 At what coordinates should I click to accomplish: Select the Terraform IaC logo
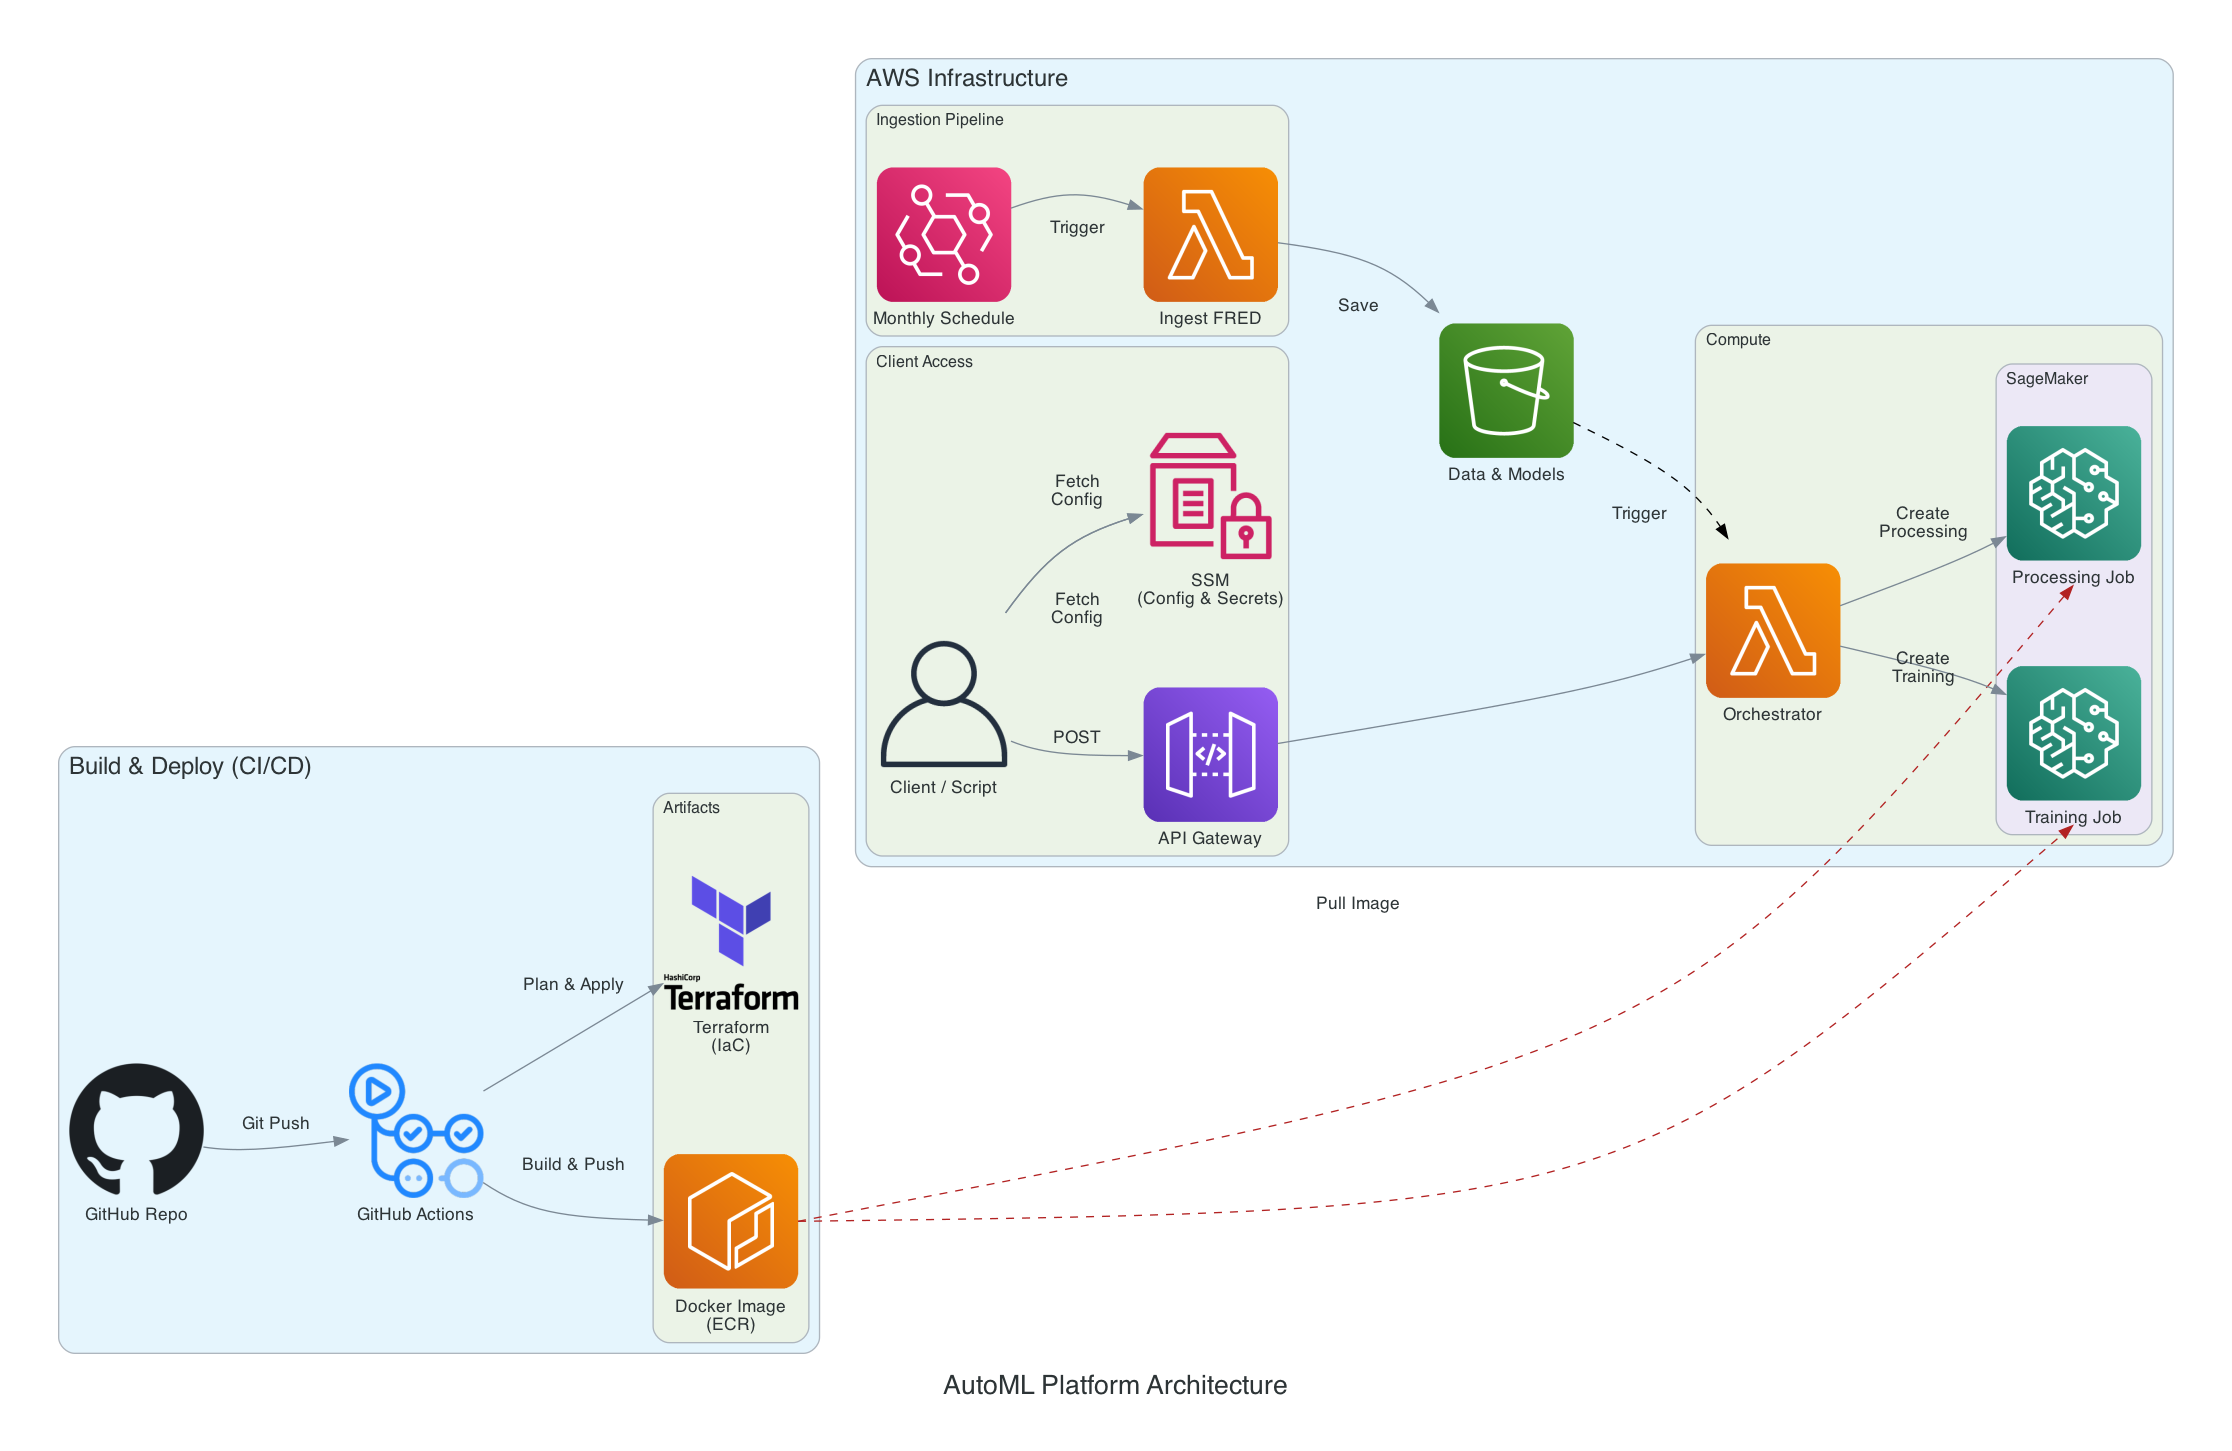[x=731, y=943]
